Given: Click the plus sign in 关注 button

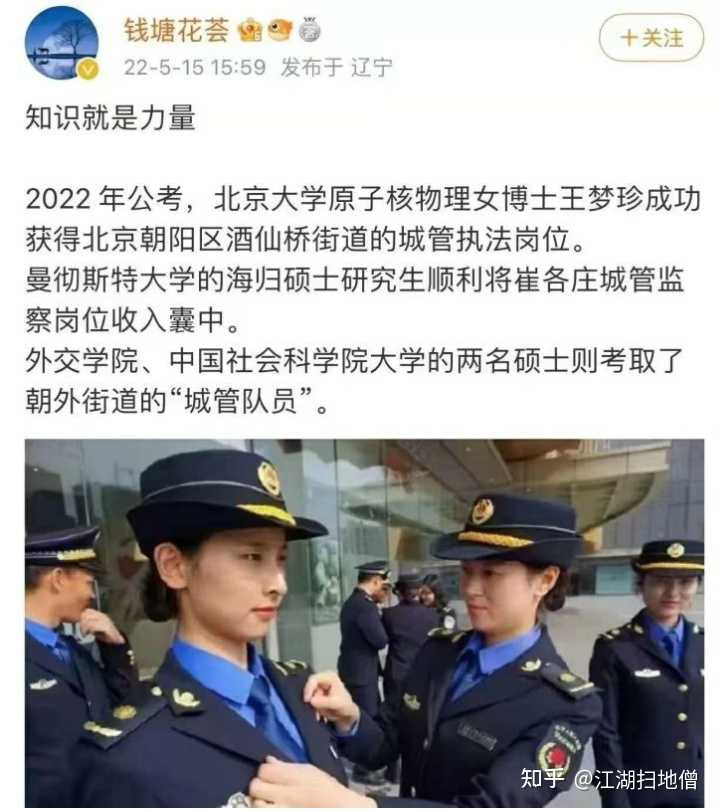Looking at the screenshot, I should 630,38.
